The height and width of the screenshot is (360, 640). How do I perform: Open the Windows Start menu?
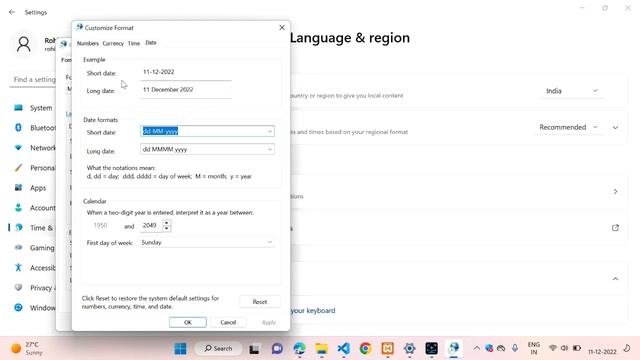tap(180, 349)
